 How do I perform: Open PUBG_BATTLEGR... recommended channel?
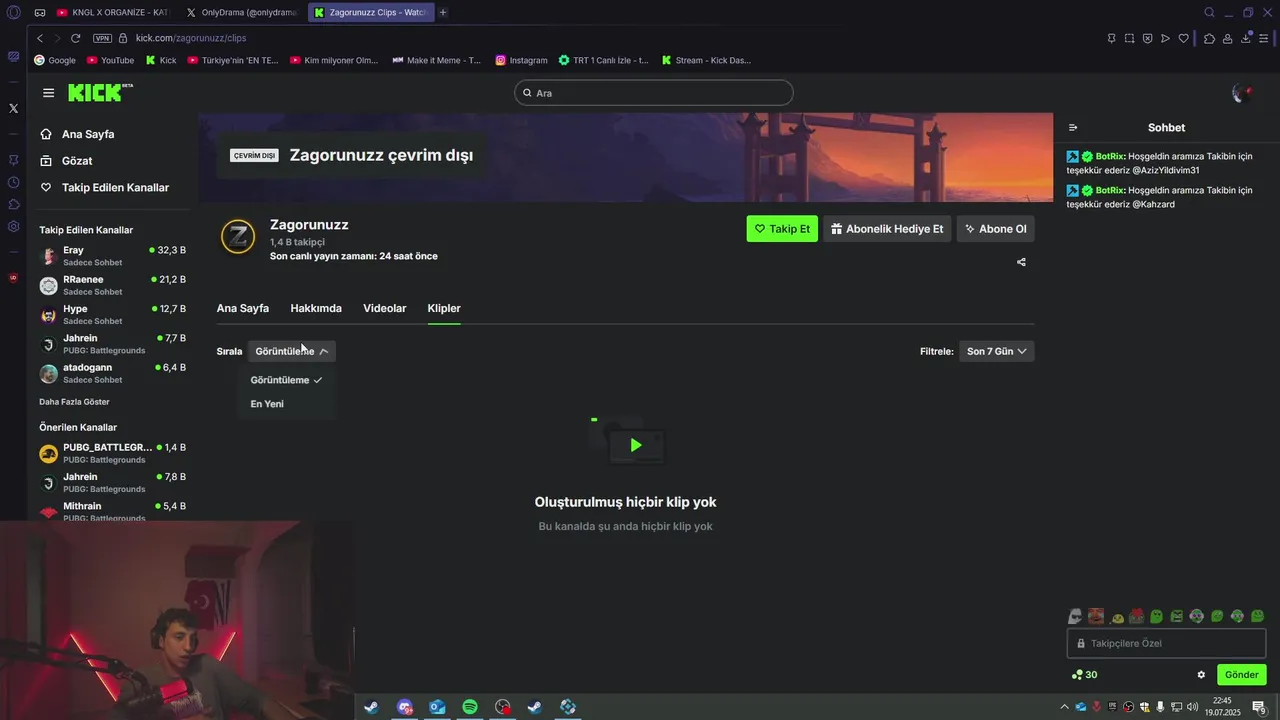pos(112,453)
